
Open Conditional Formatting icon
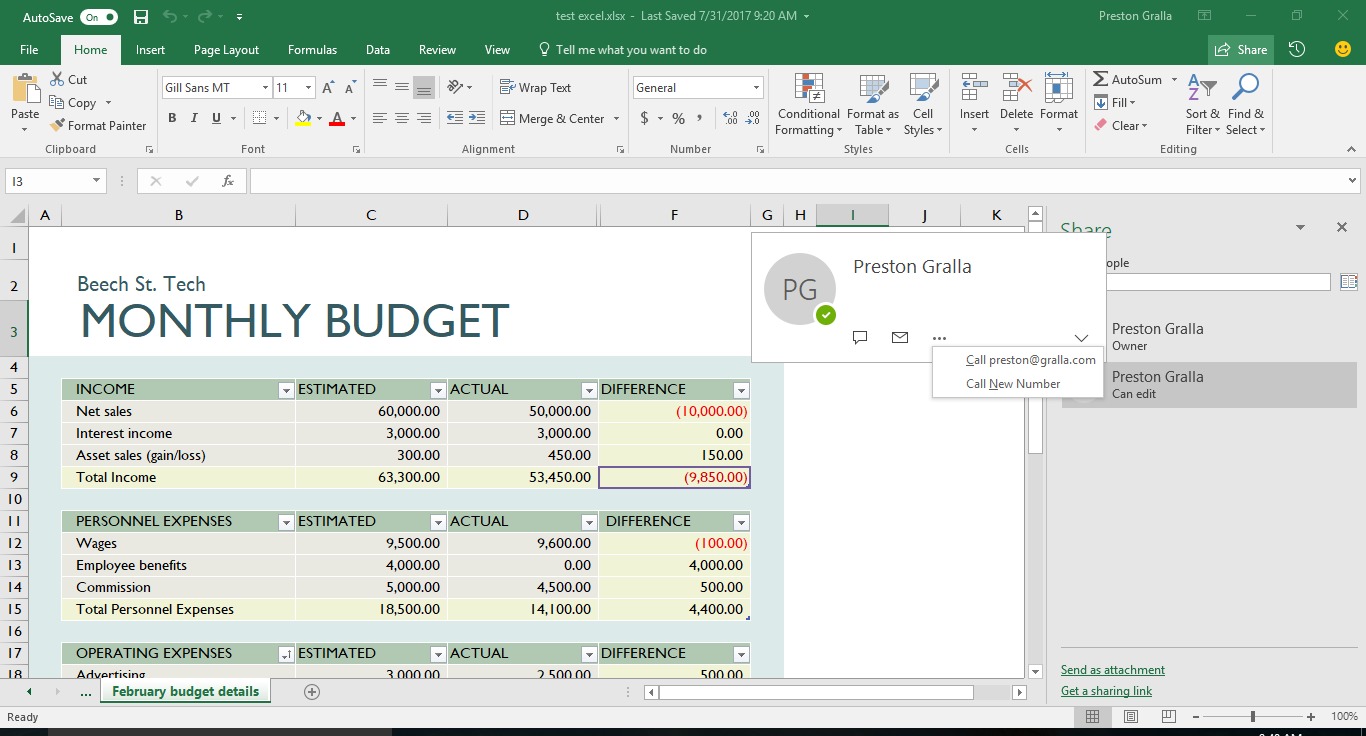click(808, 88)
